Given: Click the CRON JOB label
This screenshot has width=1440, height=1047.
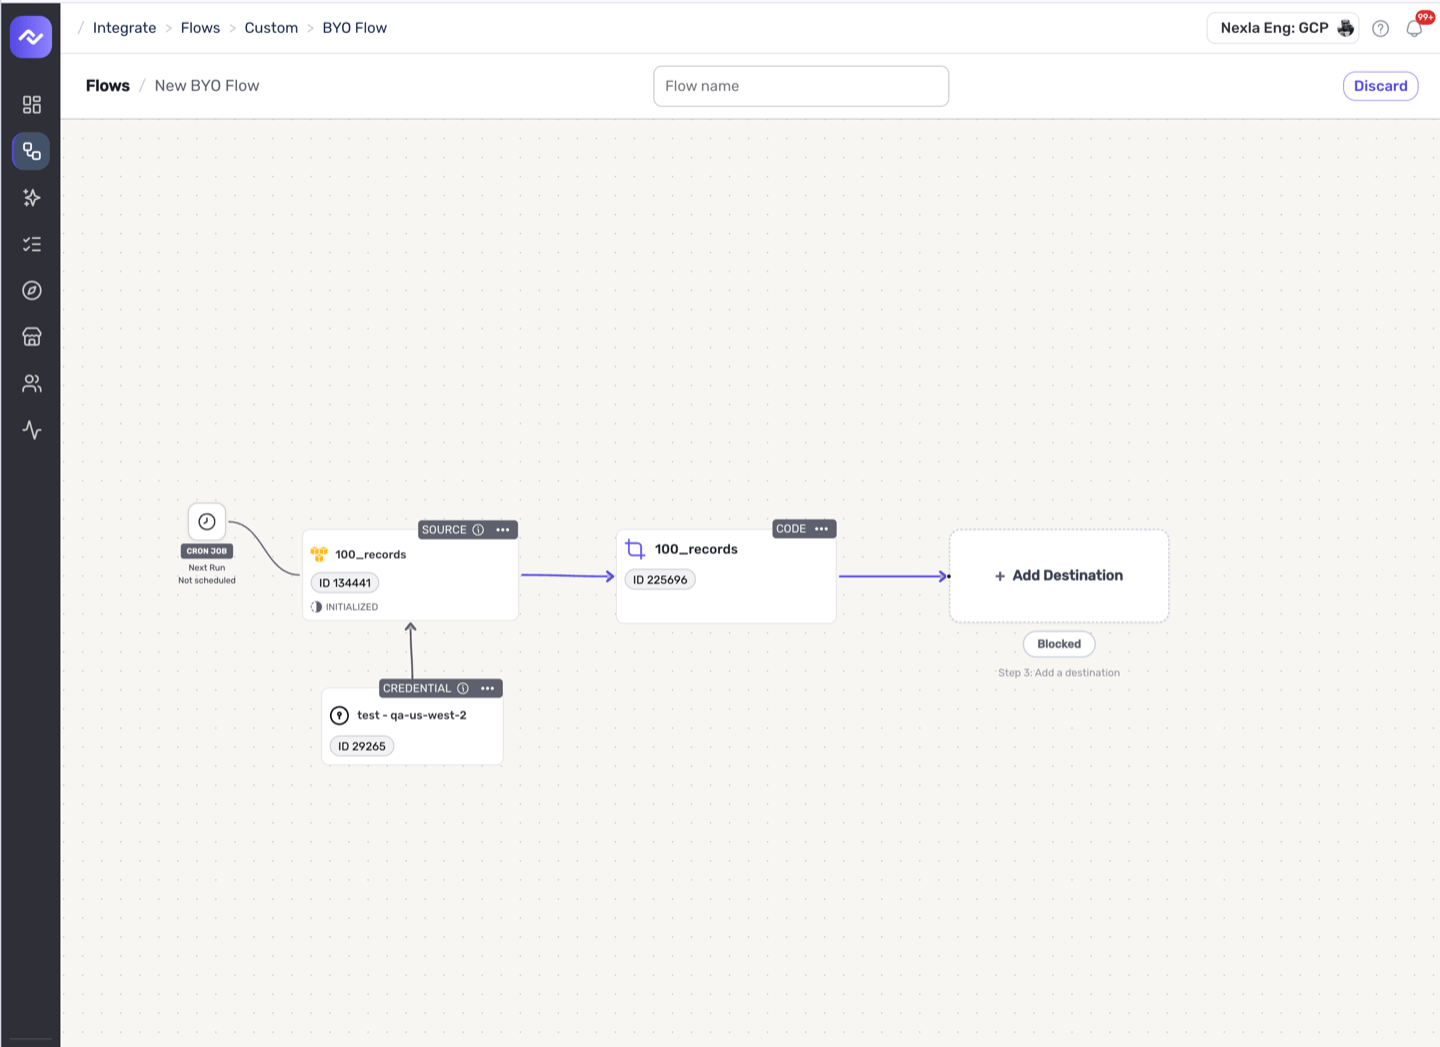Looking at the screenshot, I should click(207, 551).
